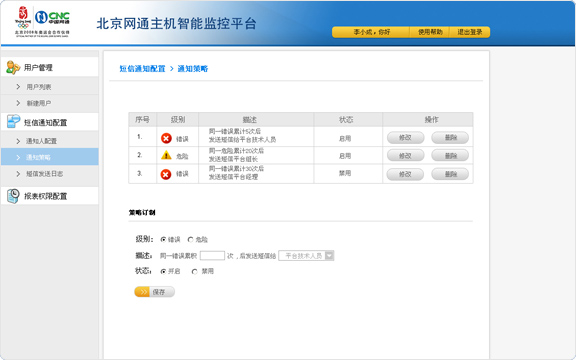The image size is (576, 360).
Task: Click the Beijing 2008 Olympic emblem
Action: (23, 17)
